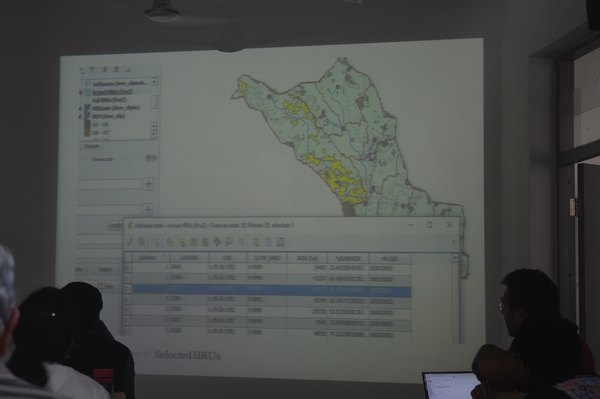The width and height of the screenshot is (600, 399).
Task: Zoom map to selected rows magnifier
Action: 229,242
